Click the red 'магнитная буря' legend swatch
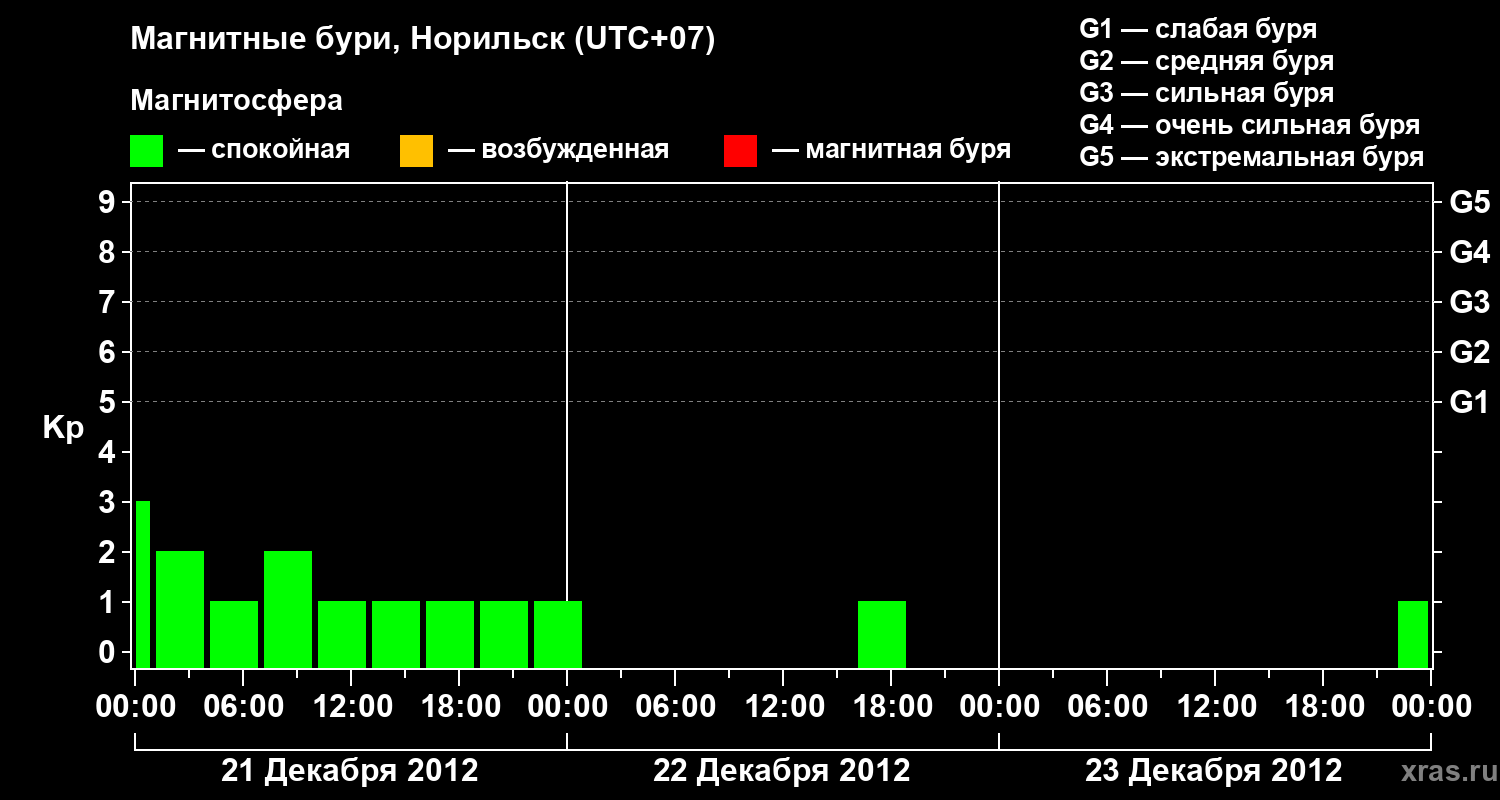The height and width of the screenshot is (800, 1500). tap(740, 151)
